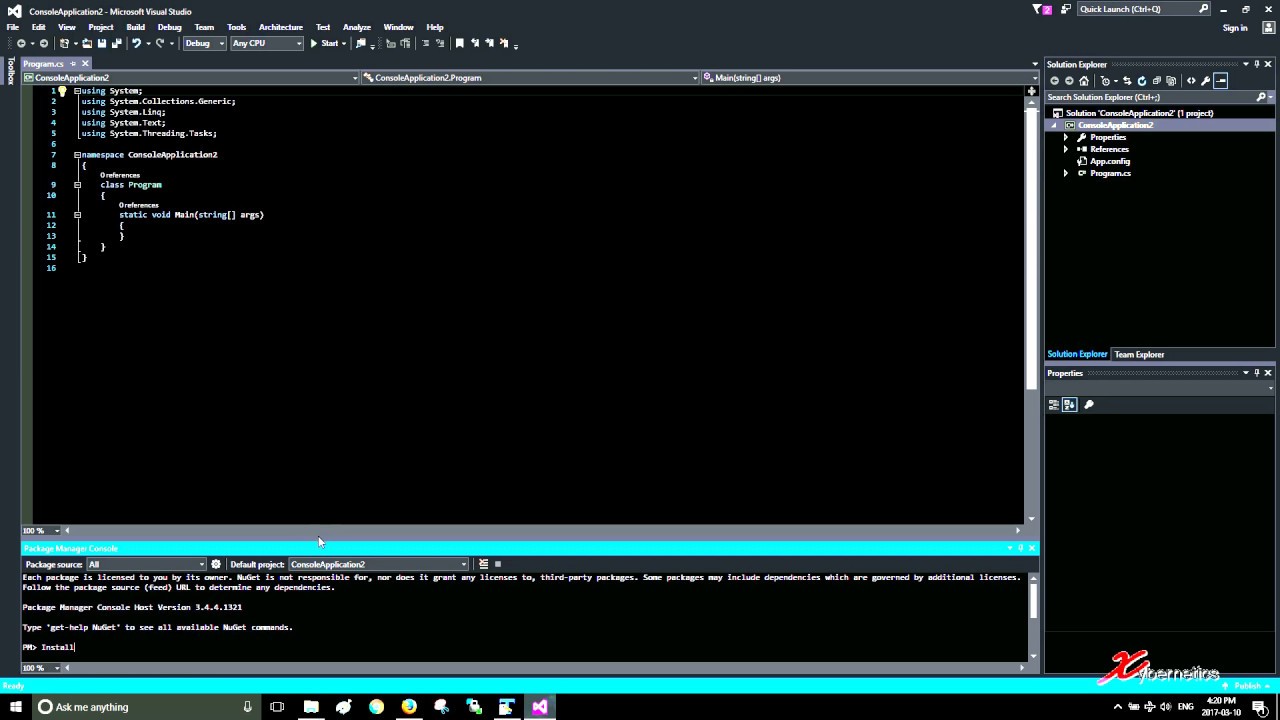This screenshot has height=720, width=1280.
Task: Expand the Program.cs node in Solution Explorer
Action: [1066, 173]
